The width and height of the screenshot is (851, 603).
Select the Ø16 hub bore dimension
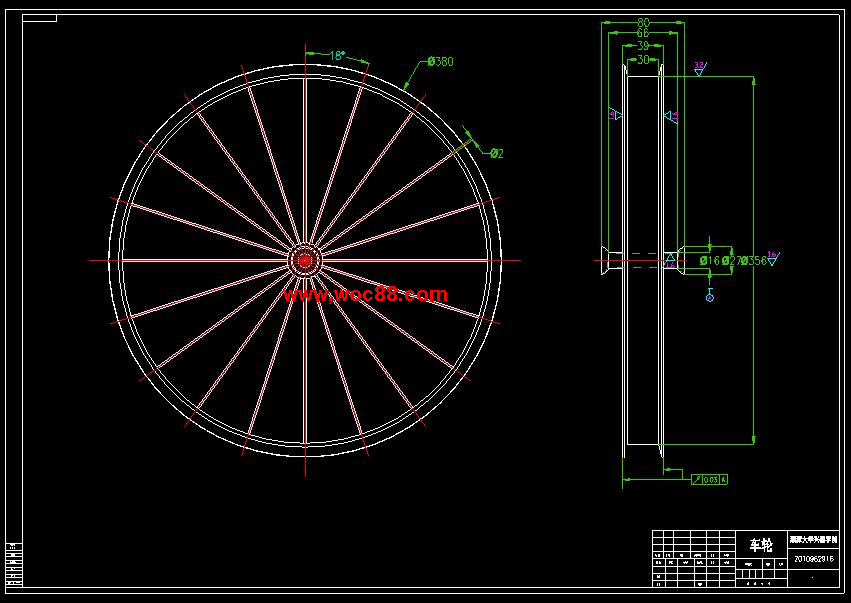coord(709,261)
